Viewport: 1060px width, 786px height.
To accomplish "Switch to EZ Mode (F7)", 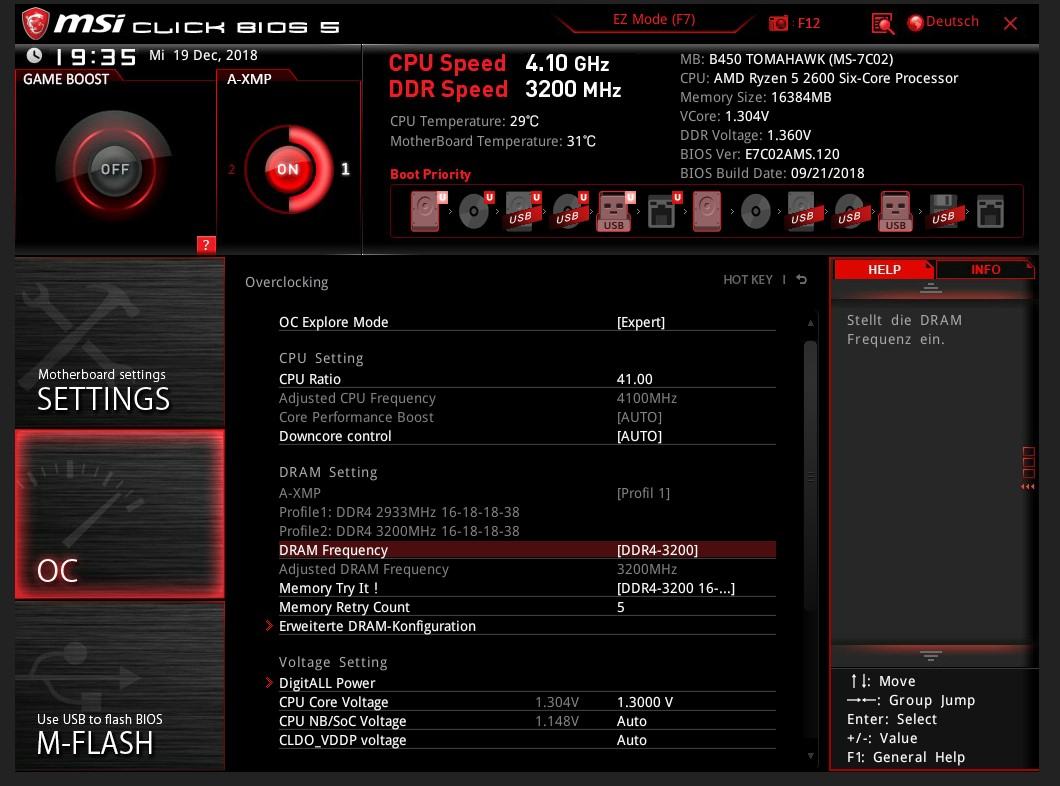I will pos(654,20).
